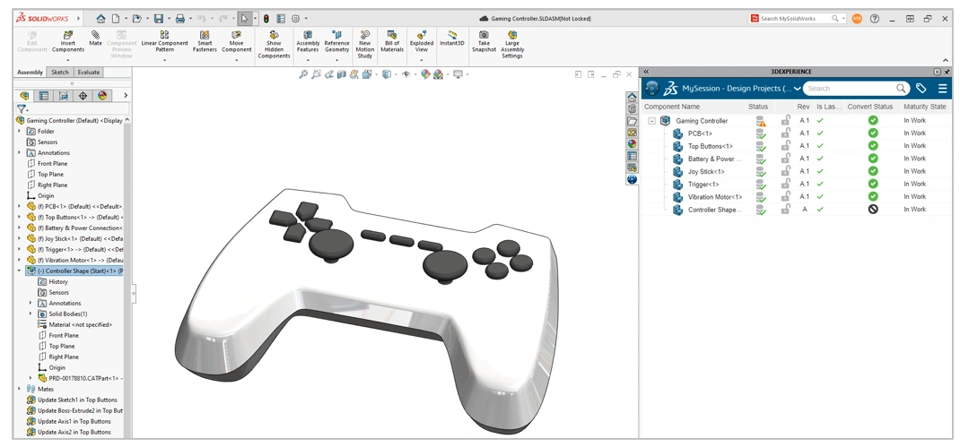The height and width of the screenshot is (447, 960).
Task: Expand the PCB<1> component node
Action: tap(19, 206)
